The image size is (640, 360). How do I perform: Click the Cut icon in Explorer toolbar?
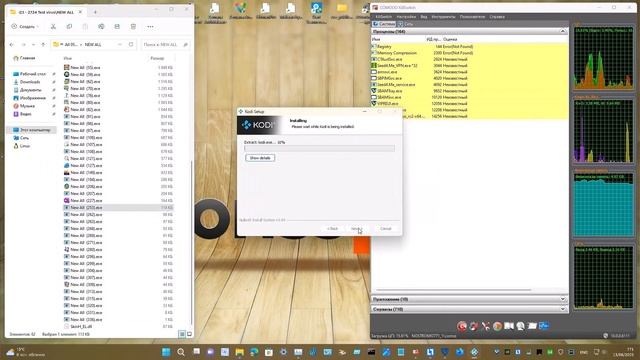53,27
